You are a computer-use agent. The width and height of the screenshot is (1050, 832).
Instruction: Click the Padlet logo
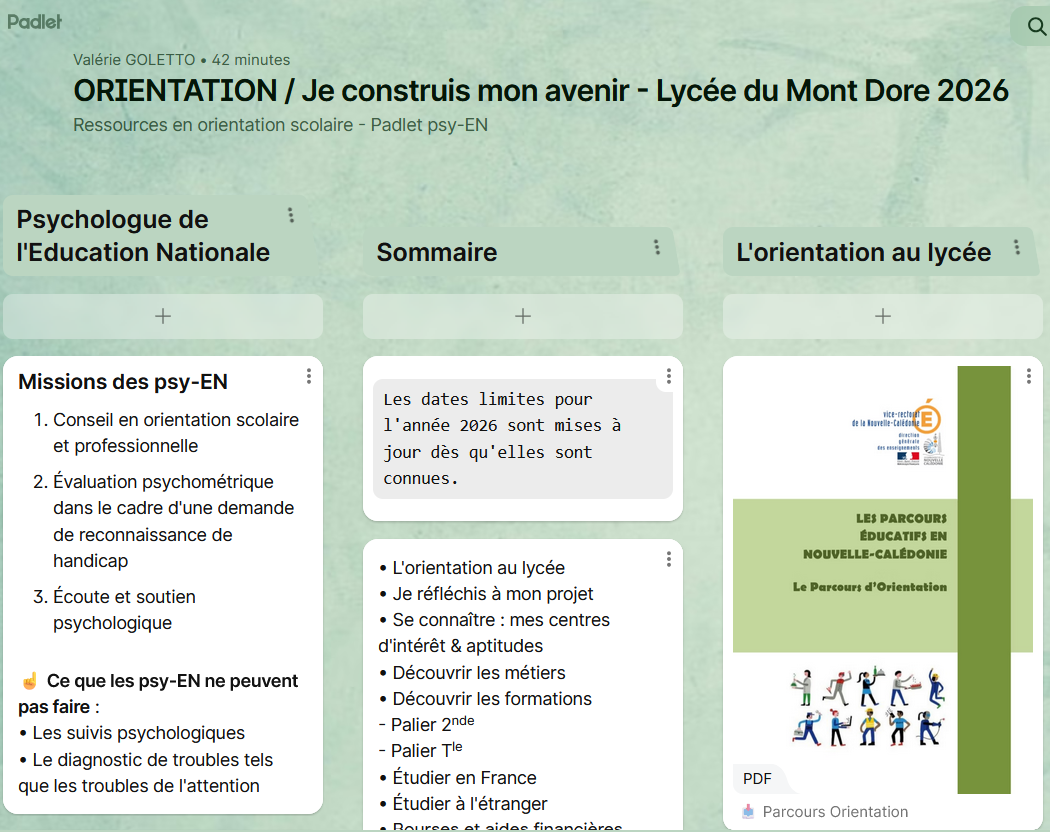point(34,21)
